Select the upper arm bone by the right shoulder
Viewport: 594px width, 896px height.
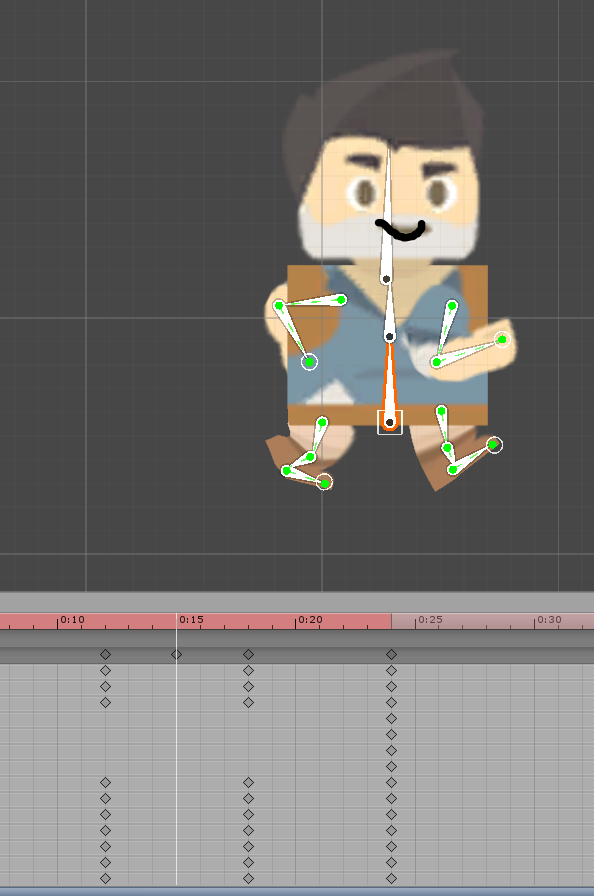pos(445,333)
